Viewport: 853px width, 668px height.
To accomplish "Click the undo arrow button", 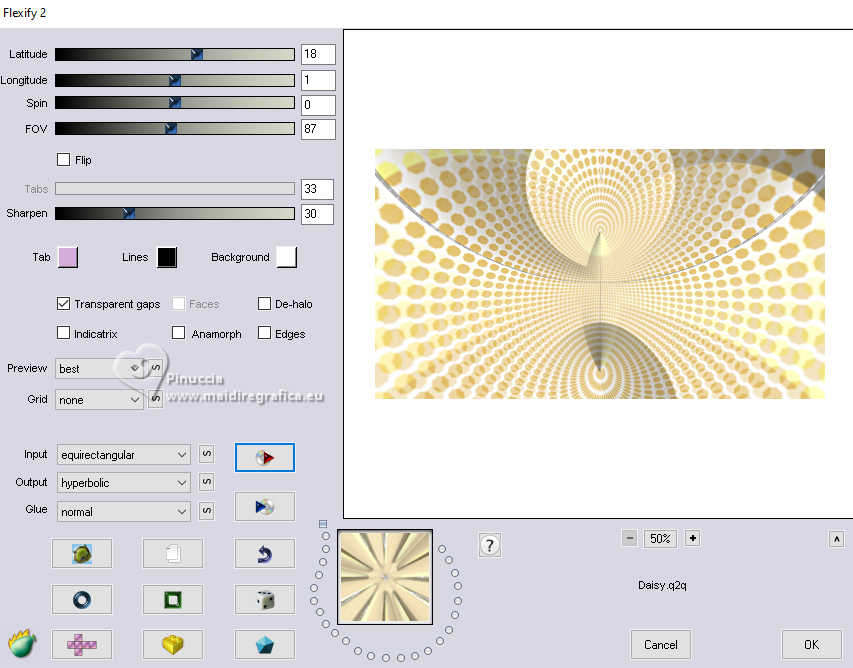I will pos(264,554).
